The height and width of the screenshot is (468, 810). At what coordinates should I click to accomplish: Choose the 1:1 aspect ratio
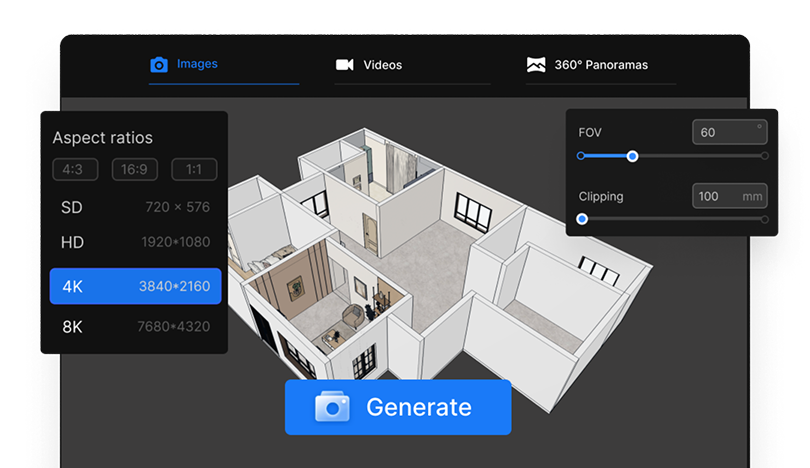(194, 170)
